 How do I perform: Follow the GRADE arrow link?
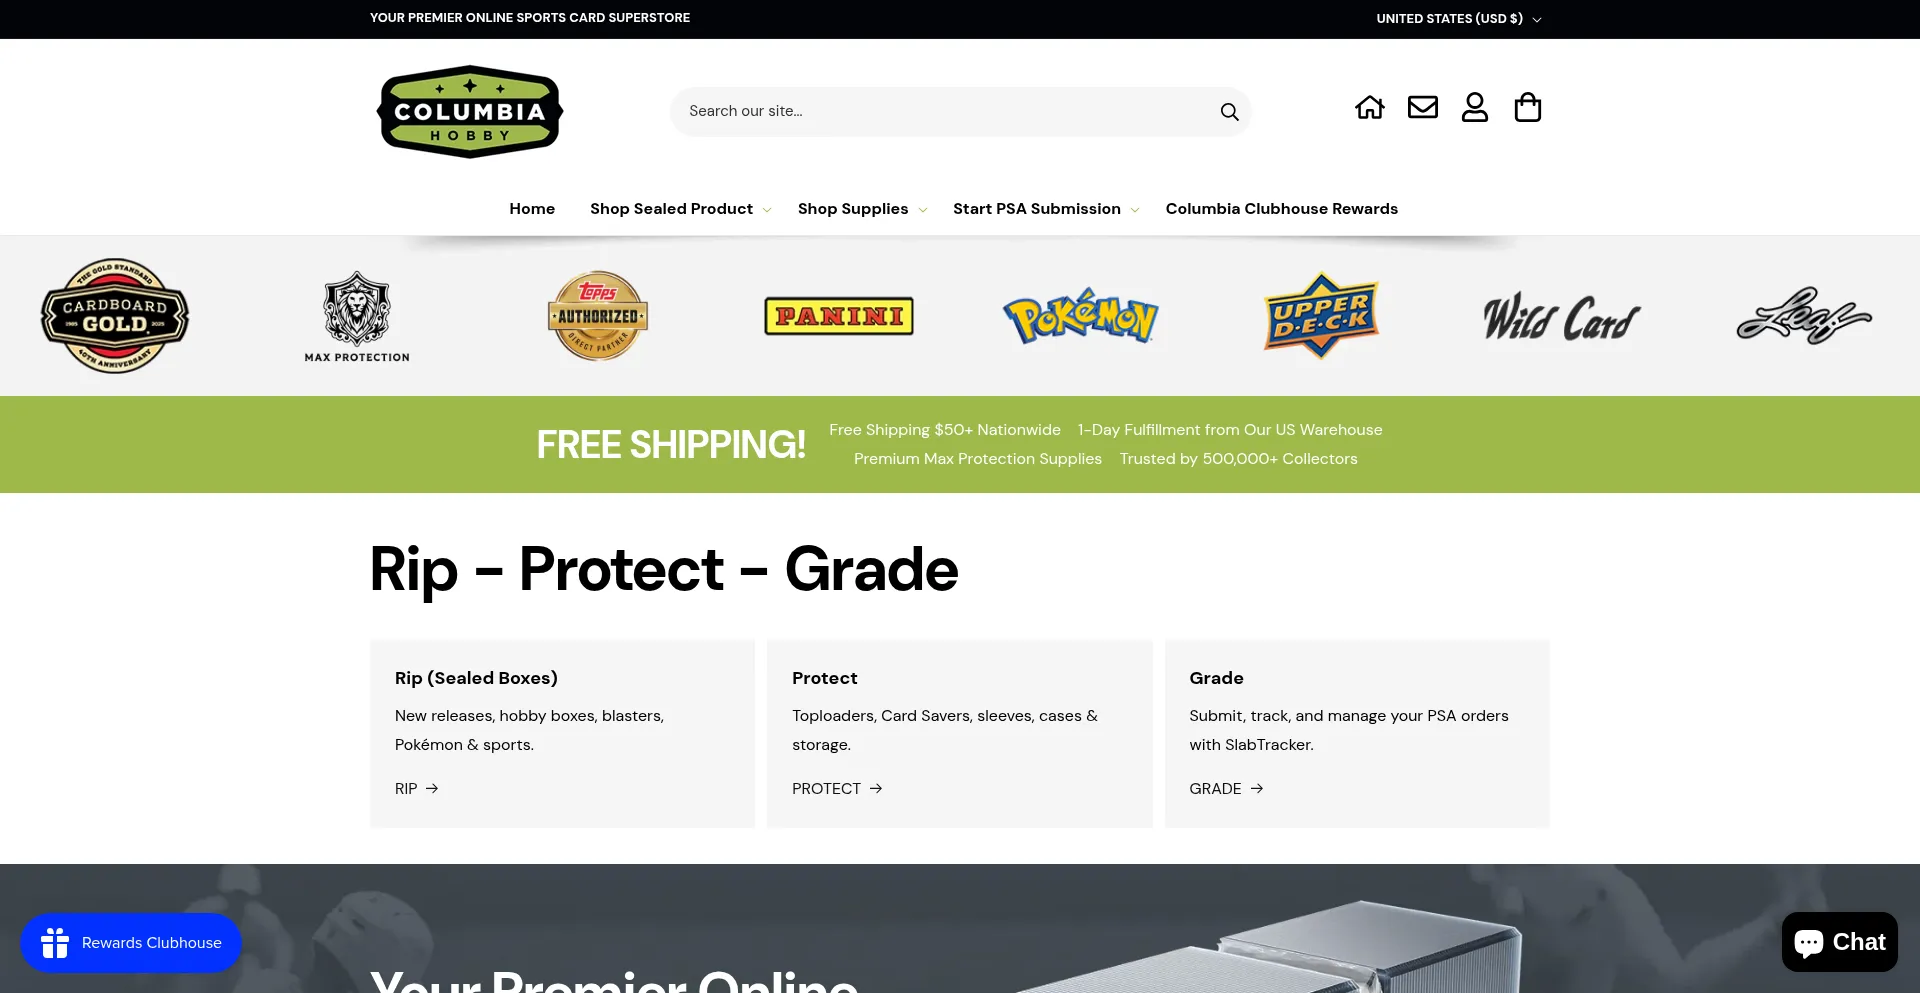1226,789
